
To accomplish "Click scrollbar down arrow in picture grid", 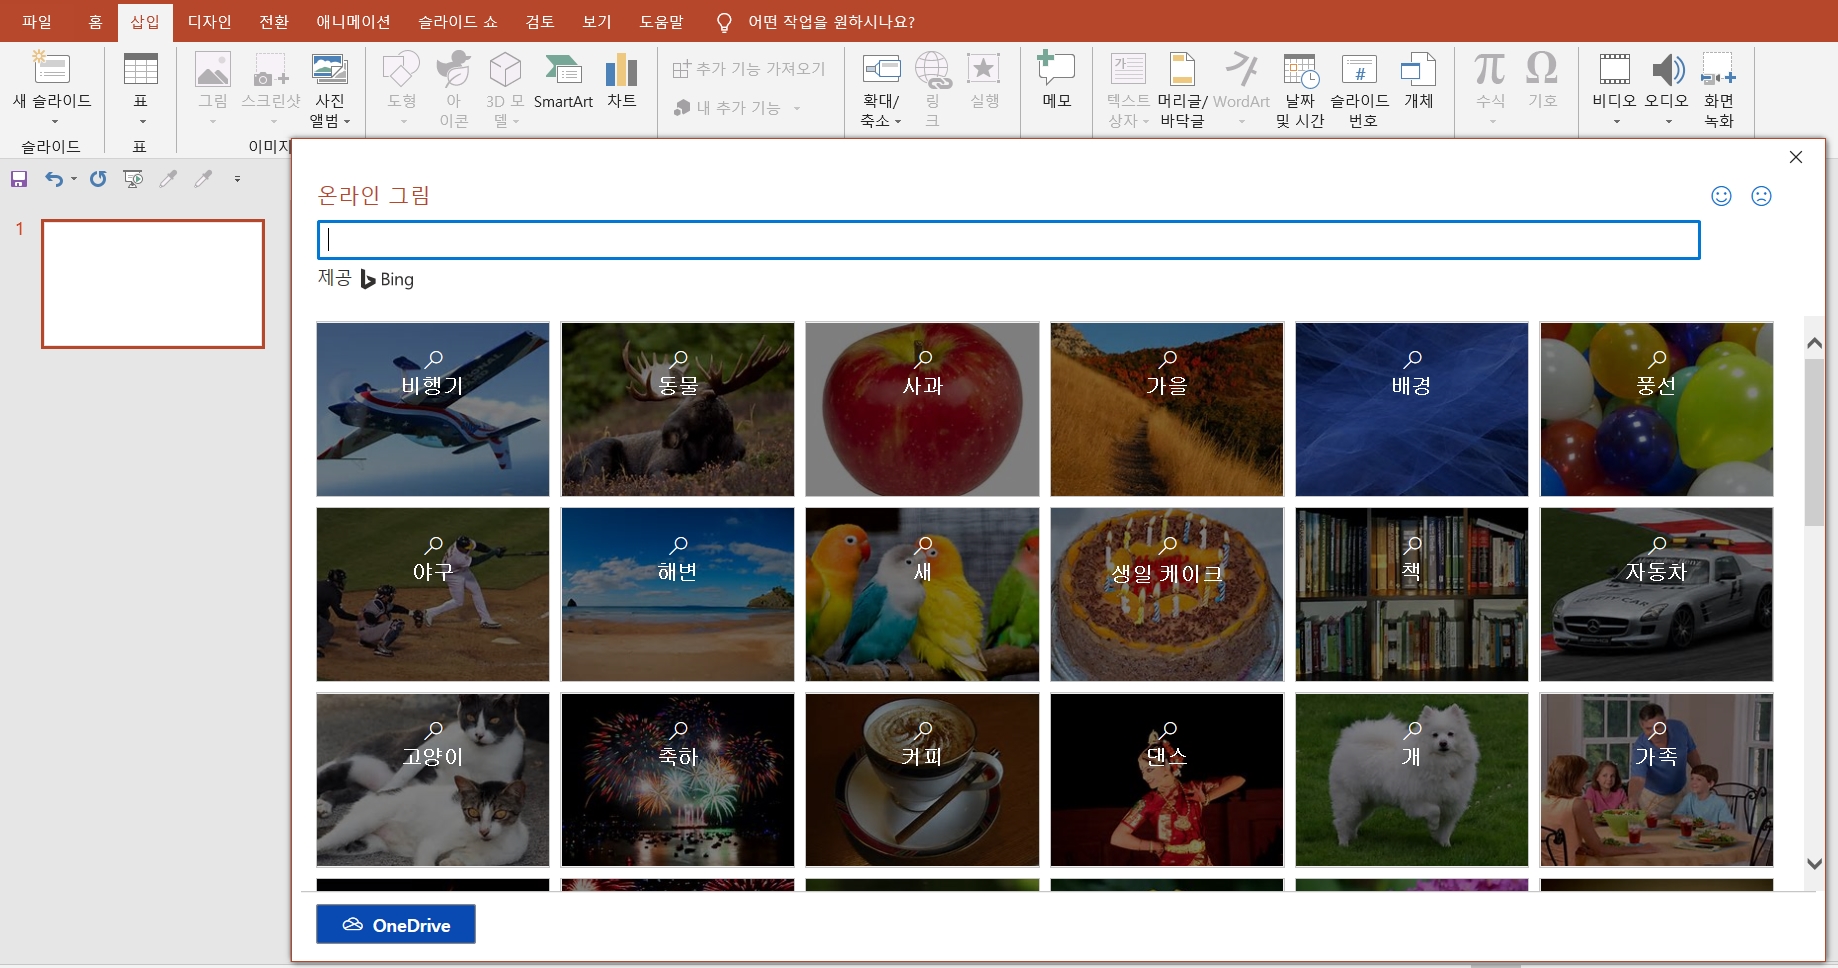I will 1815,864.
